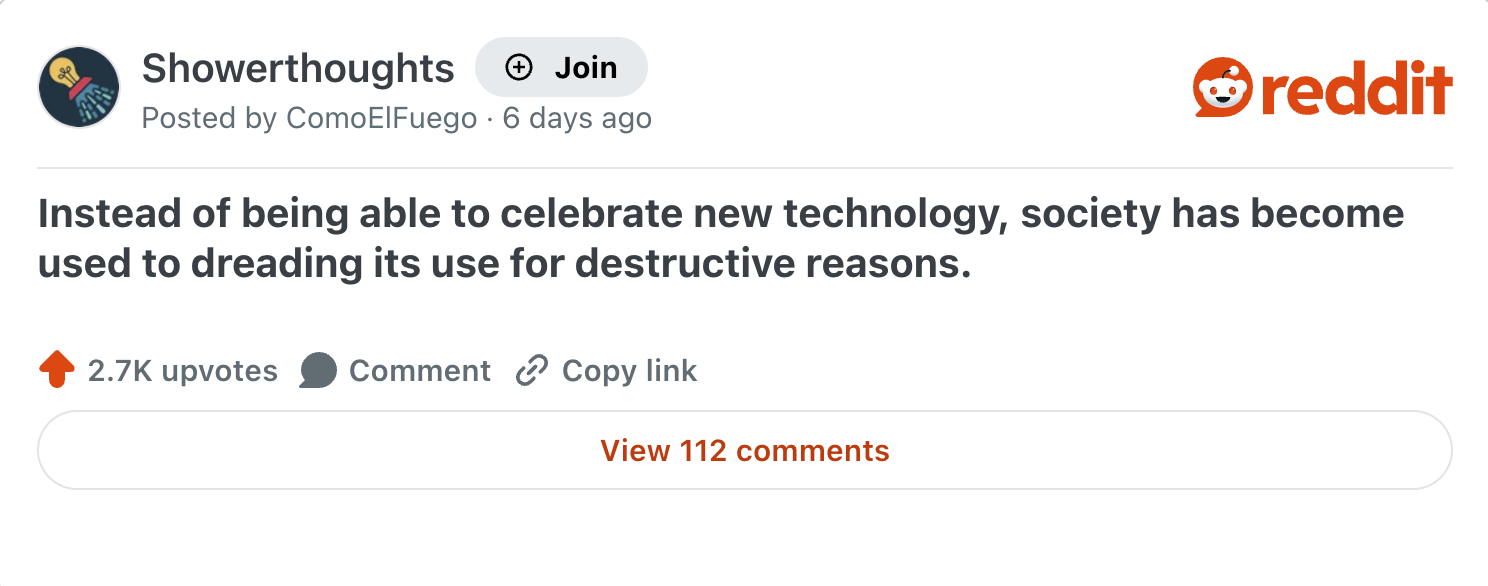
Task: Click the "Posted by" text
Action: pyautogui.click(x=209, y=119)
